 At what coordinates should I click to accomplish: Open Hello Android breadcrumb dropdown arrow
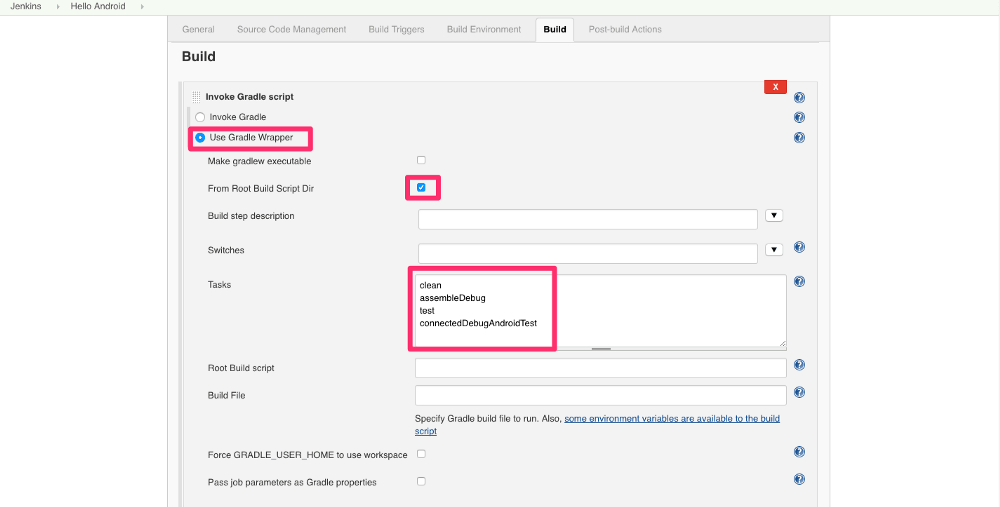point(142,6)
